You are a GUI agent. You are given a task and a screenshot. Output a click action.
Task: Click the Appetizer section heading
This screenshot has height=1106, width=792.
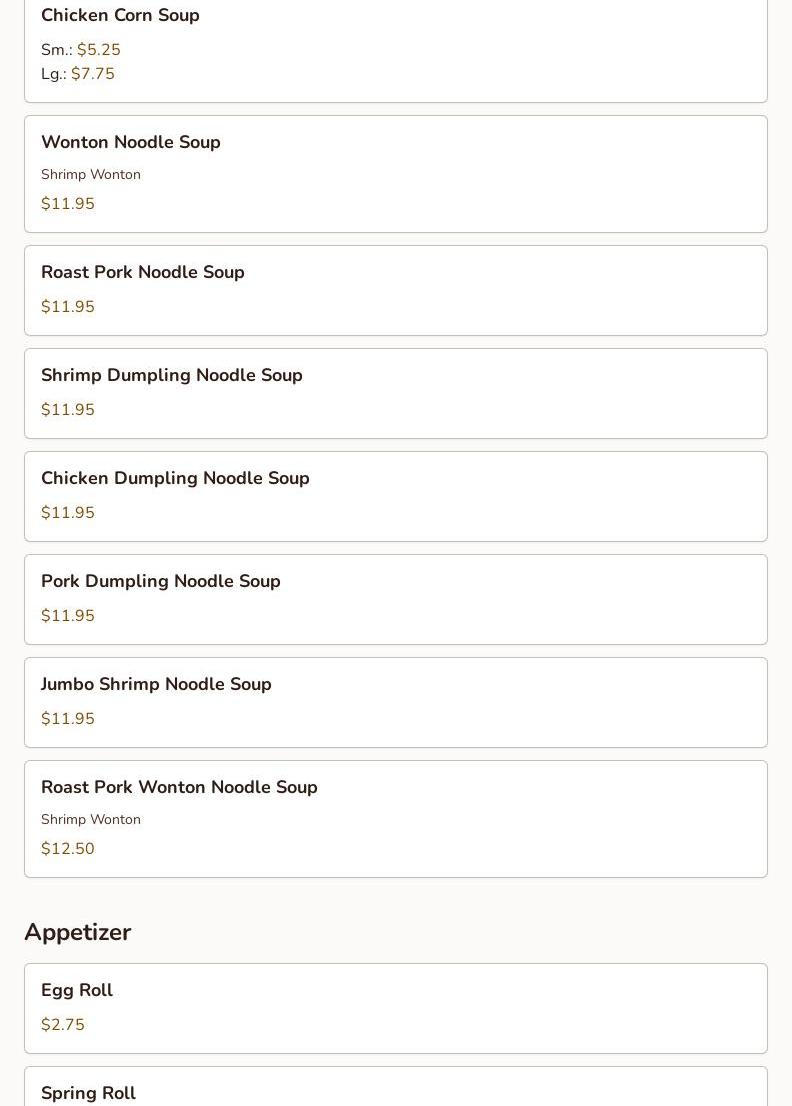point(78,932)
